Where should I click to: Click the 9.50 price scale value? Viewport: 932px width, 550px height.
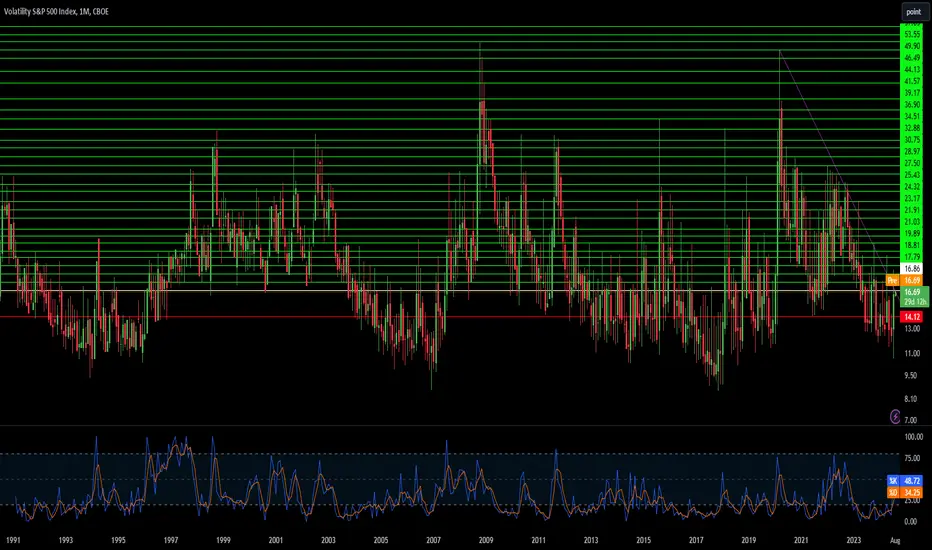(x=911, y=375)
